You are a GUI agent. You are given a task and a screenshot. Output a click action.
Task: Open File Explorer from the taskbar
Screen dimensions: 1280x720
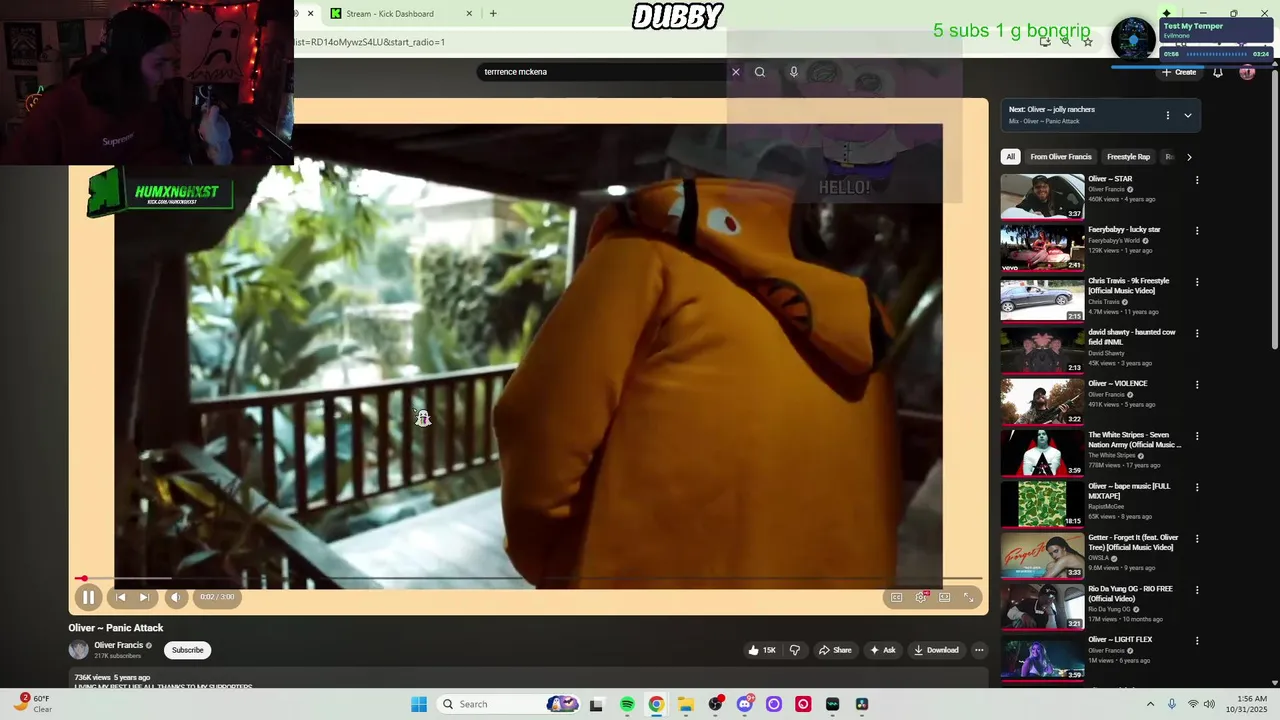[x=686, y=704]
